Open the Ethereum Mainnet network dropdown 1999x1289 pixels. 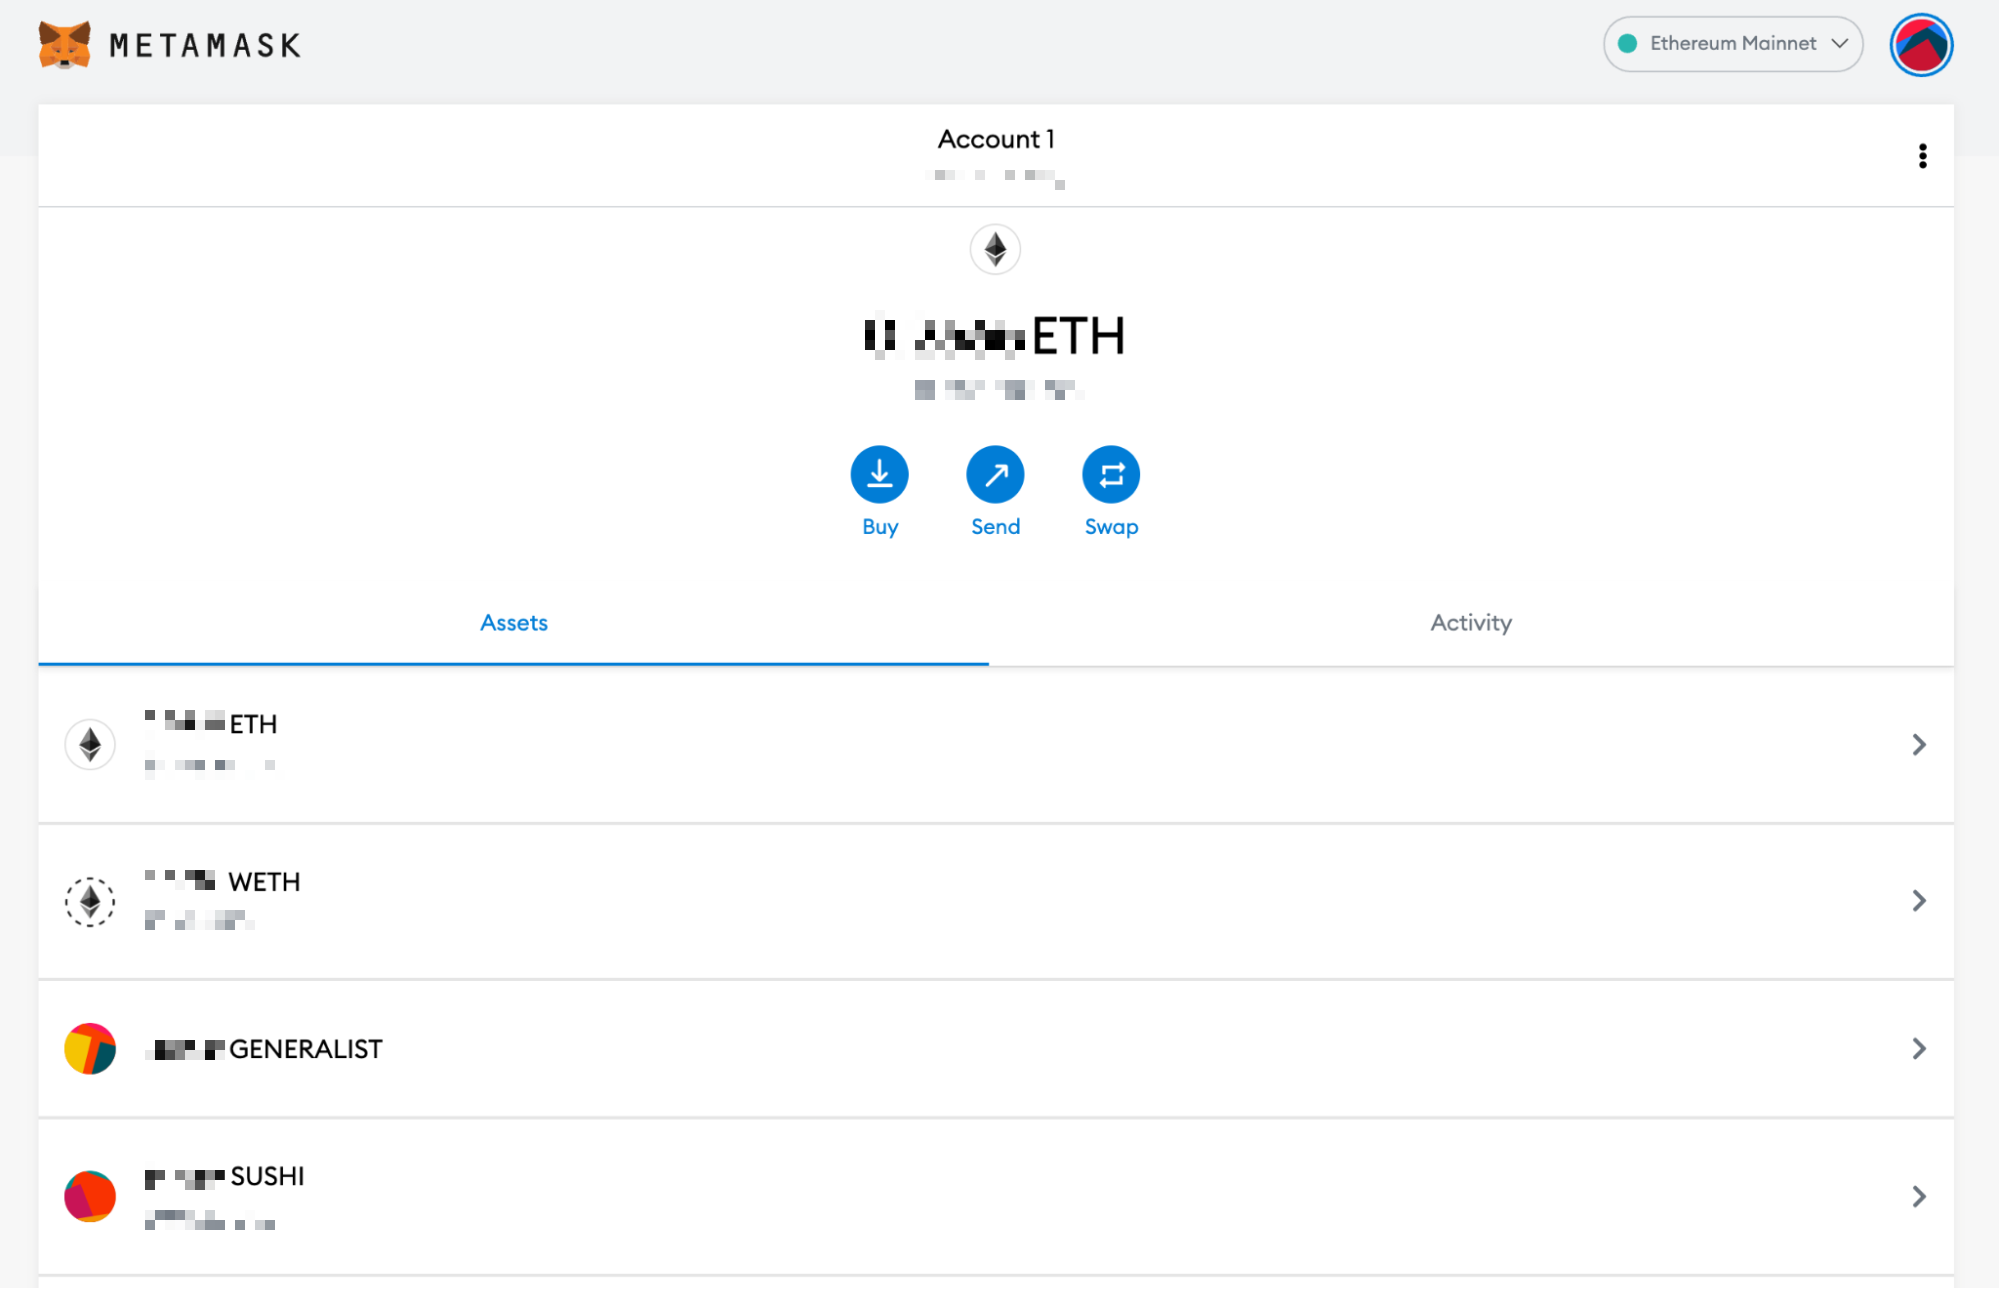coord(1732,44)
